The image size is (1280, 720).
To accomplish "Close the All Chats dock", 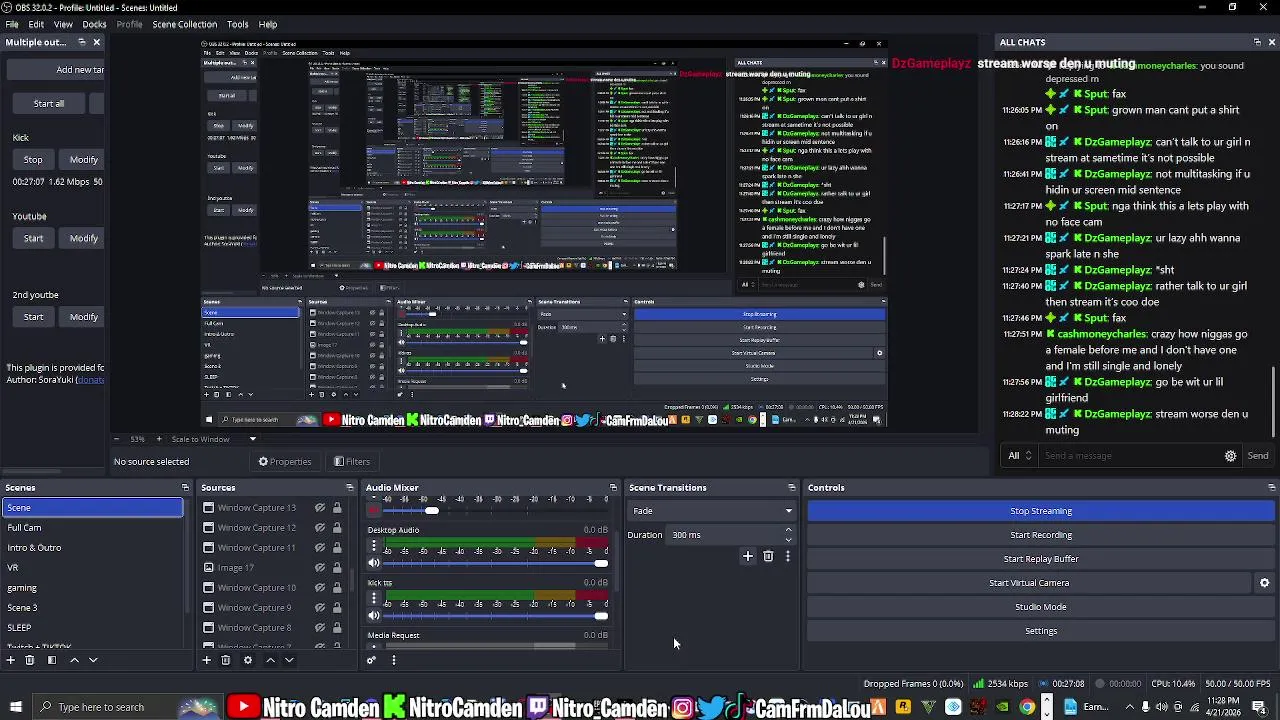I will click(1271, 42).
